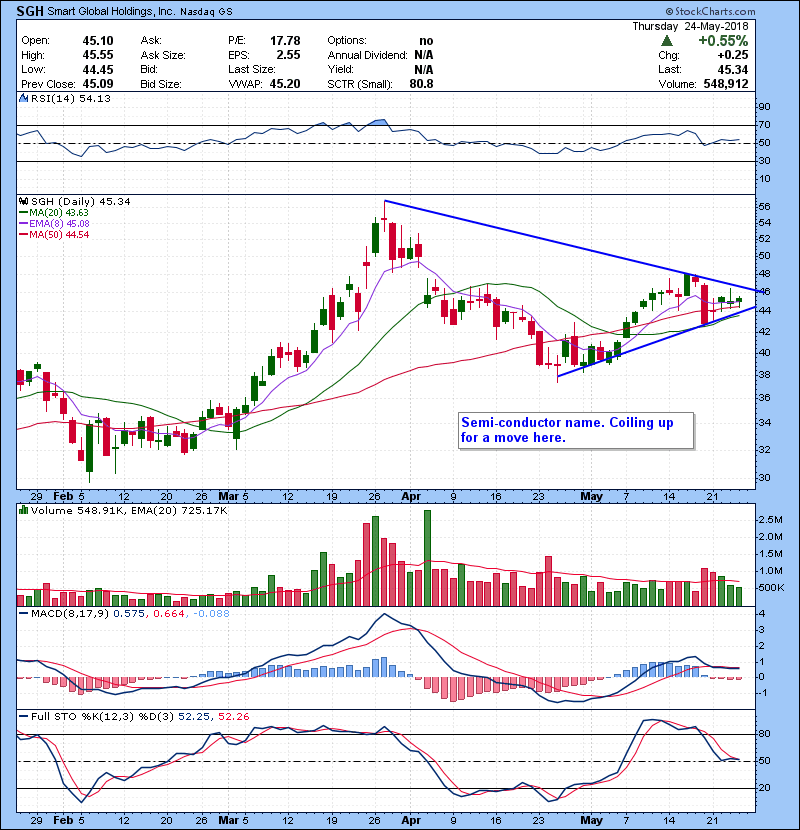Click the Semi-conductor name annotation box

[x=576, y=430]
